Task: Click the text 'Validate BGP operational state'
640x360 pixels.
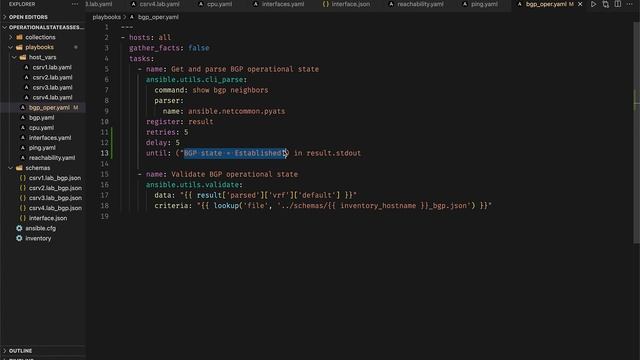Action: point(234,174)
